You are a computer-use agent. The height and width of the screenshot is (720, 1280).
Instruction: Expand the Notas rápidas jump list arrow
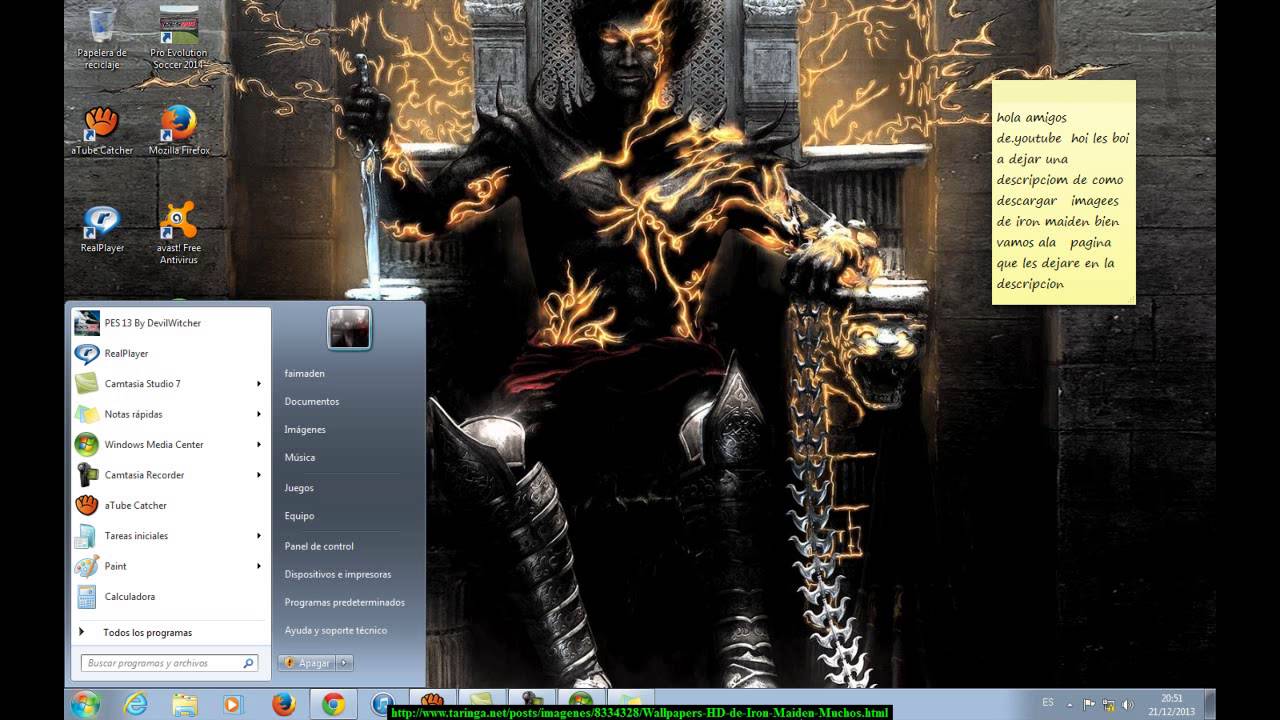coord(259,414)
